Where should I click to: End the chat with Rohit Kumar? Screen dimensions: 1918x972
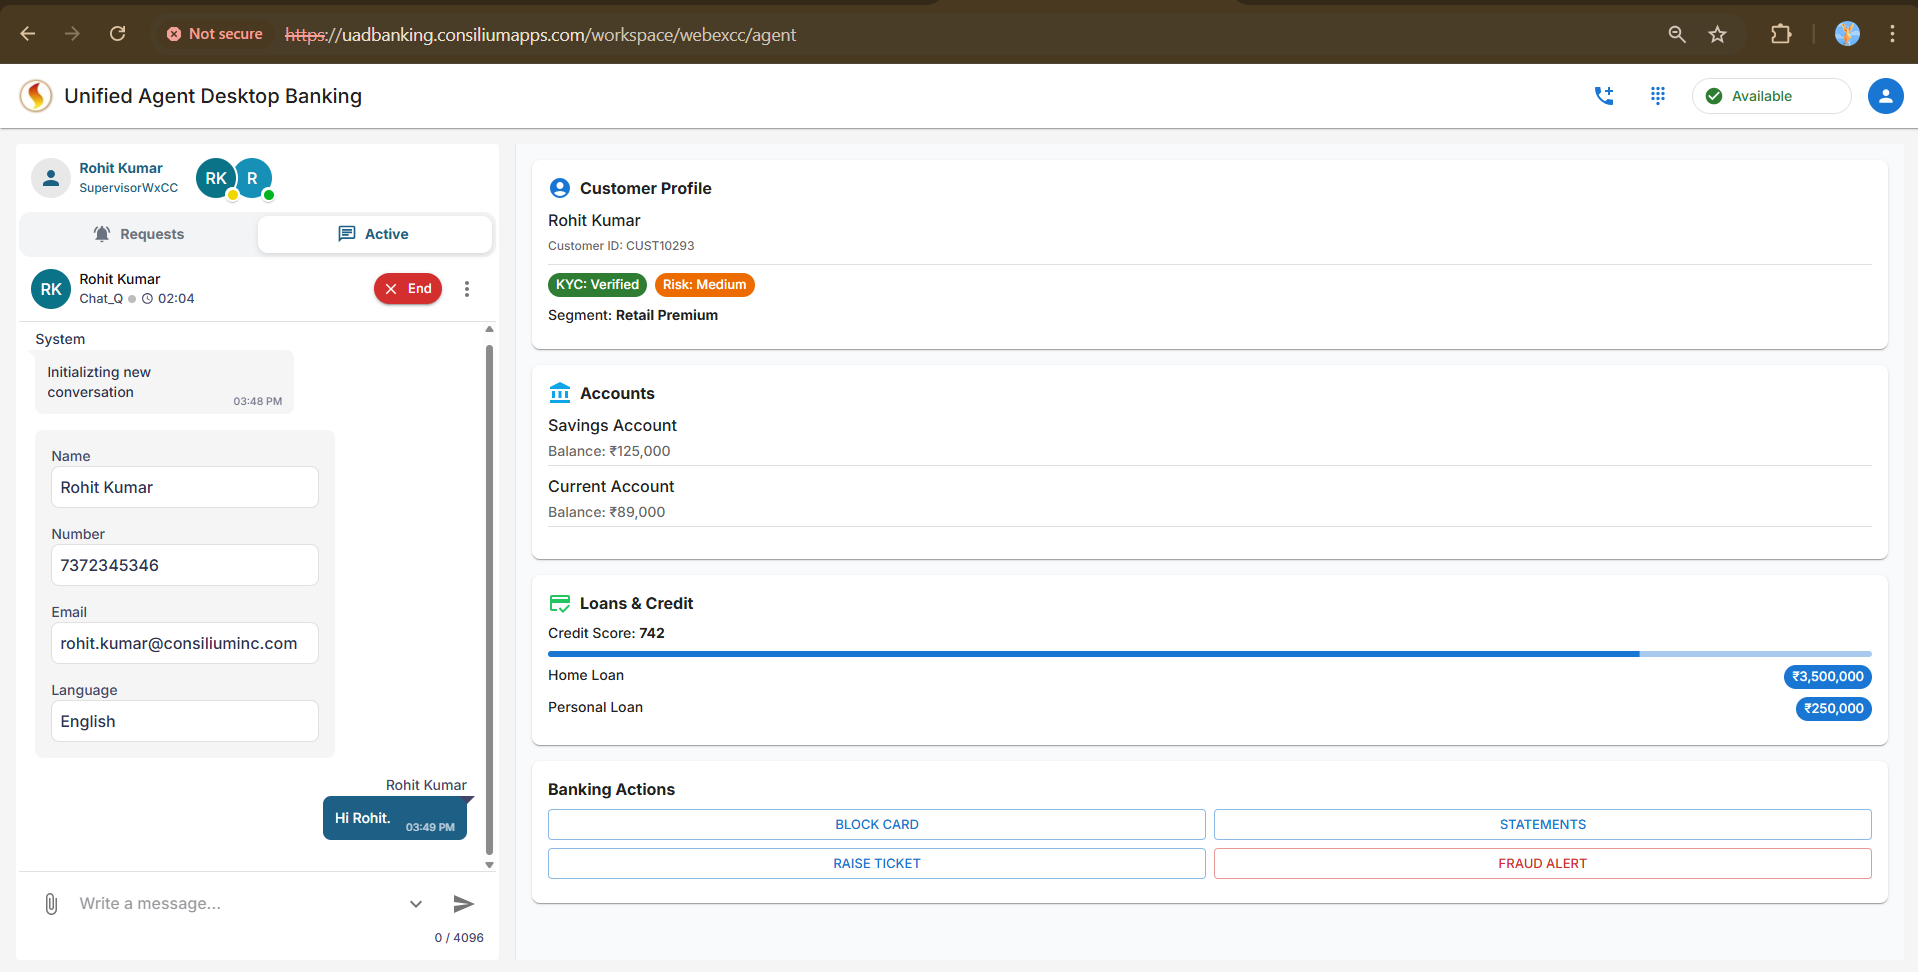[408, 289]
